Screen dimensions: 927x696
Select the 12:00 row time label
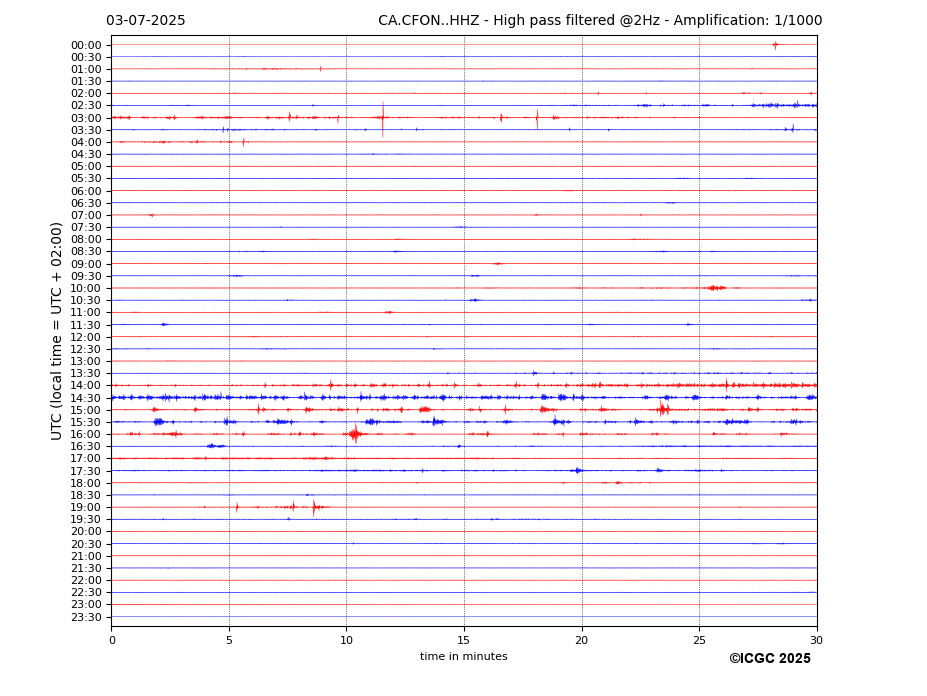click(x=86, y=337)
